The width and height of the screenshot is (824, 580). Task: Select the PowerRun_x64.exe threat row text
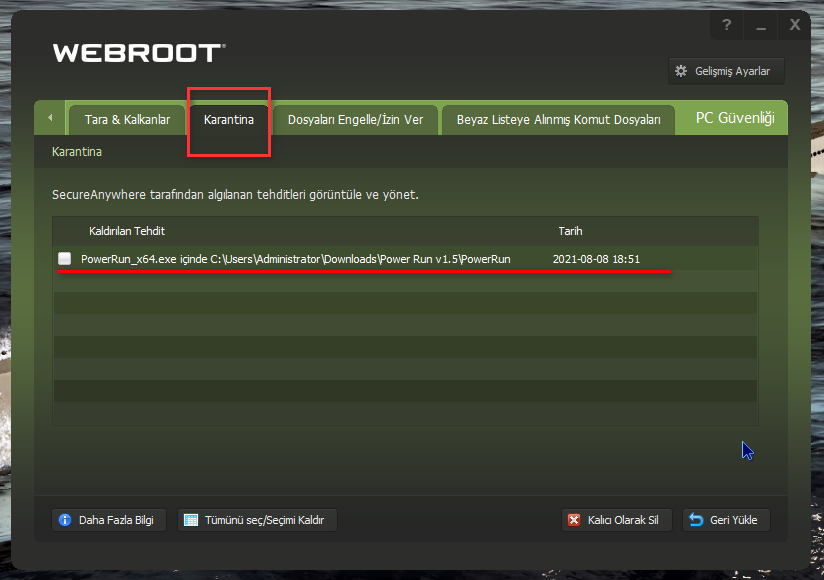[295, 259]
